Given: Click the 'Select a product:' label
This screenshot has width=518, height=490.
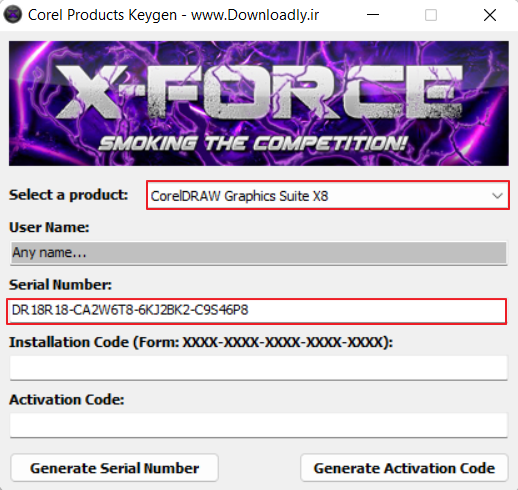Looking at the screenshot, I should pos(68,195).
